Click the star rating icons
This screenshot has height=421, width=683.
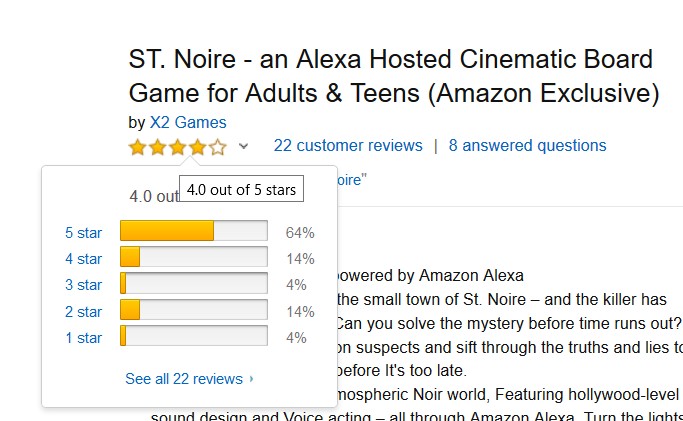(x=178, y=147)
